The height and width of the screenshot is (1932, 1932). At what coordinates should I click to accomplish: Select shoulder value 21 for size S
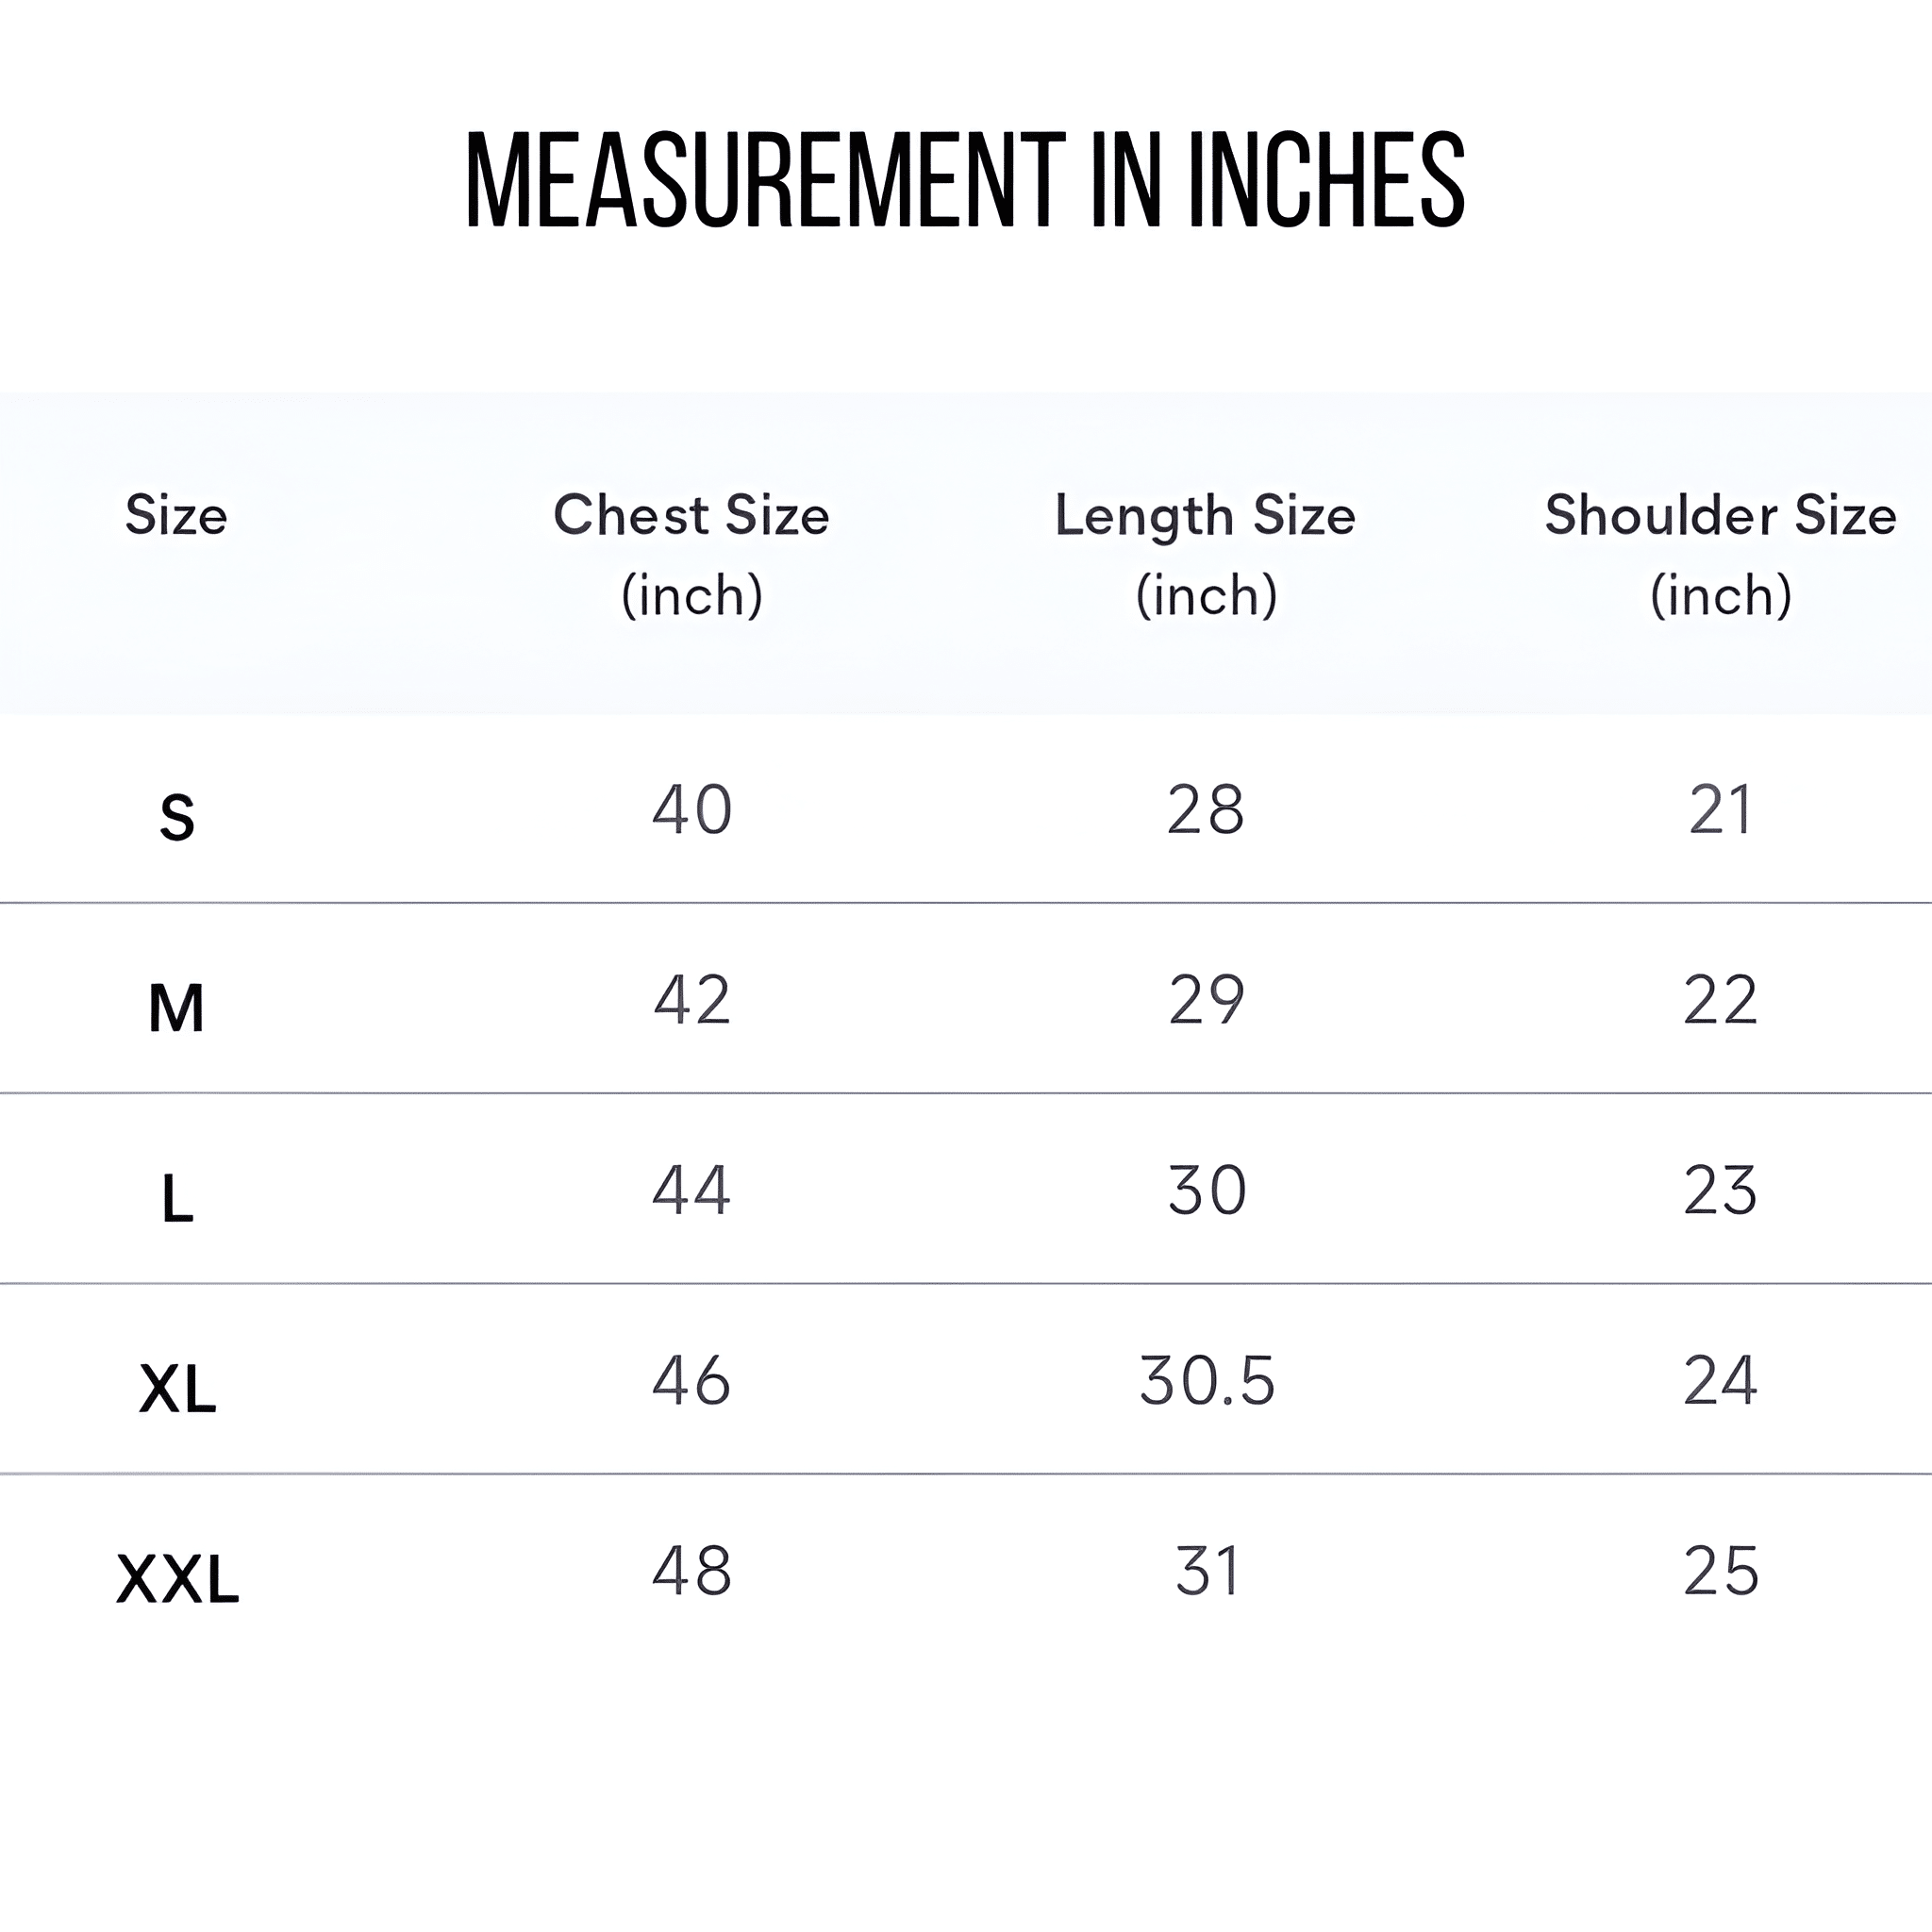(x=1720, y=809)
